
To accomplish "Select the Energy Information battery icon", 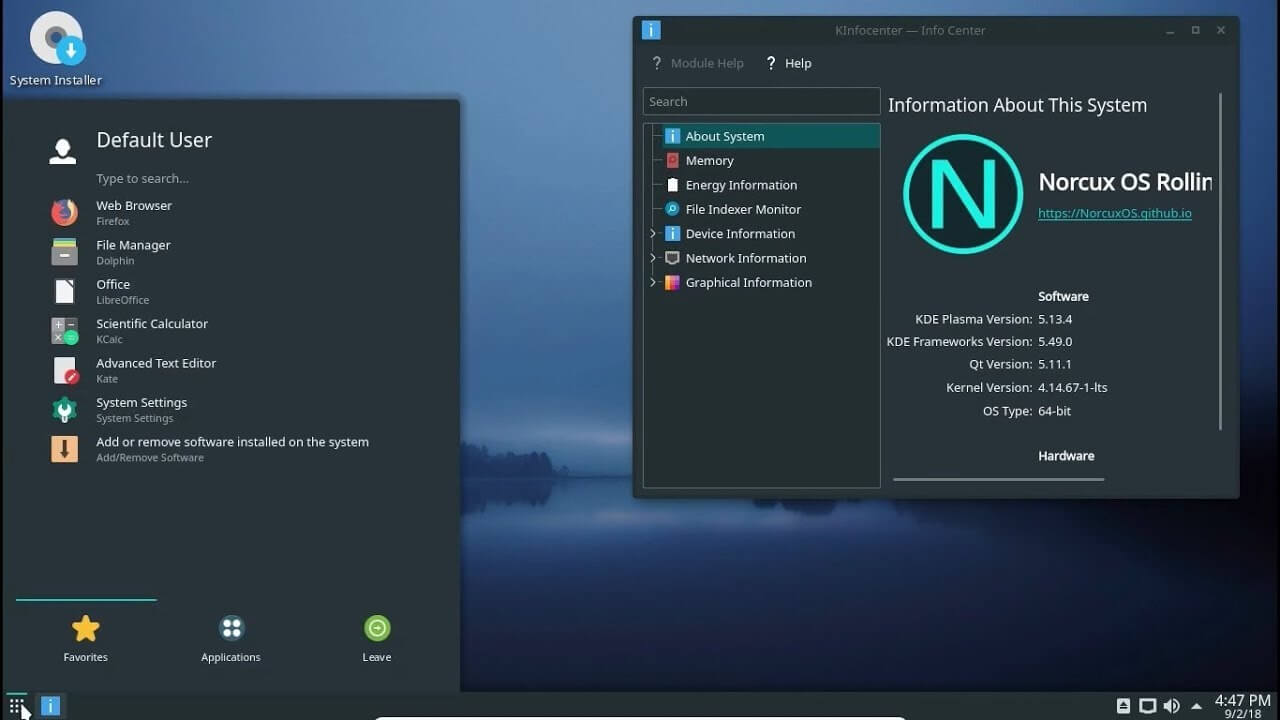I will [x=672, y=185].
